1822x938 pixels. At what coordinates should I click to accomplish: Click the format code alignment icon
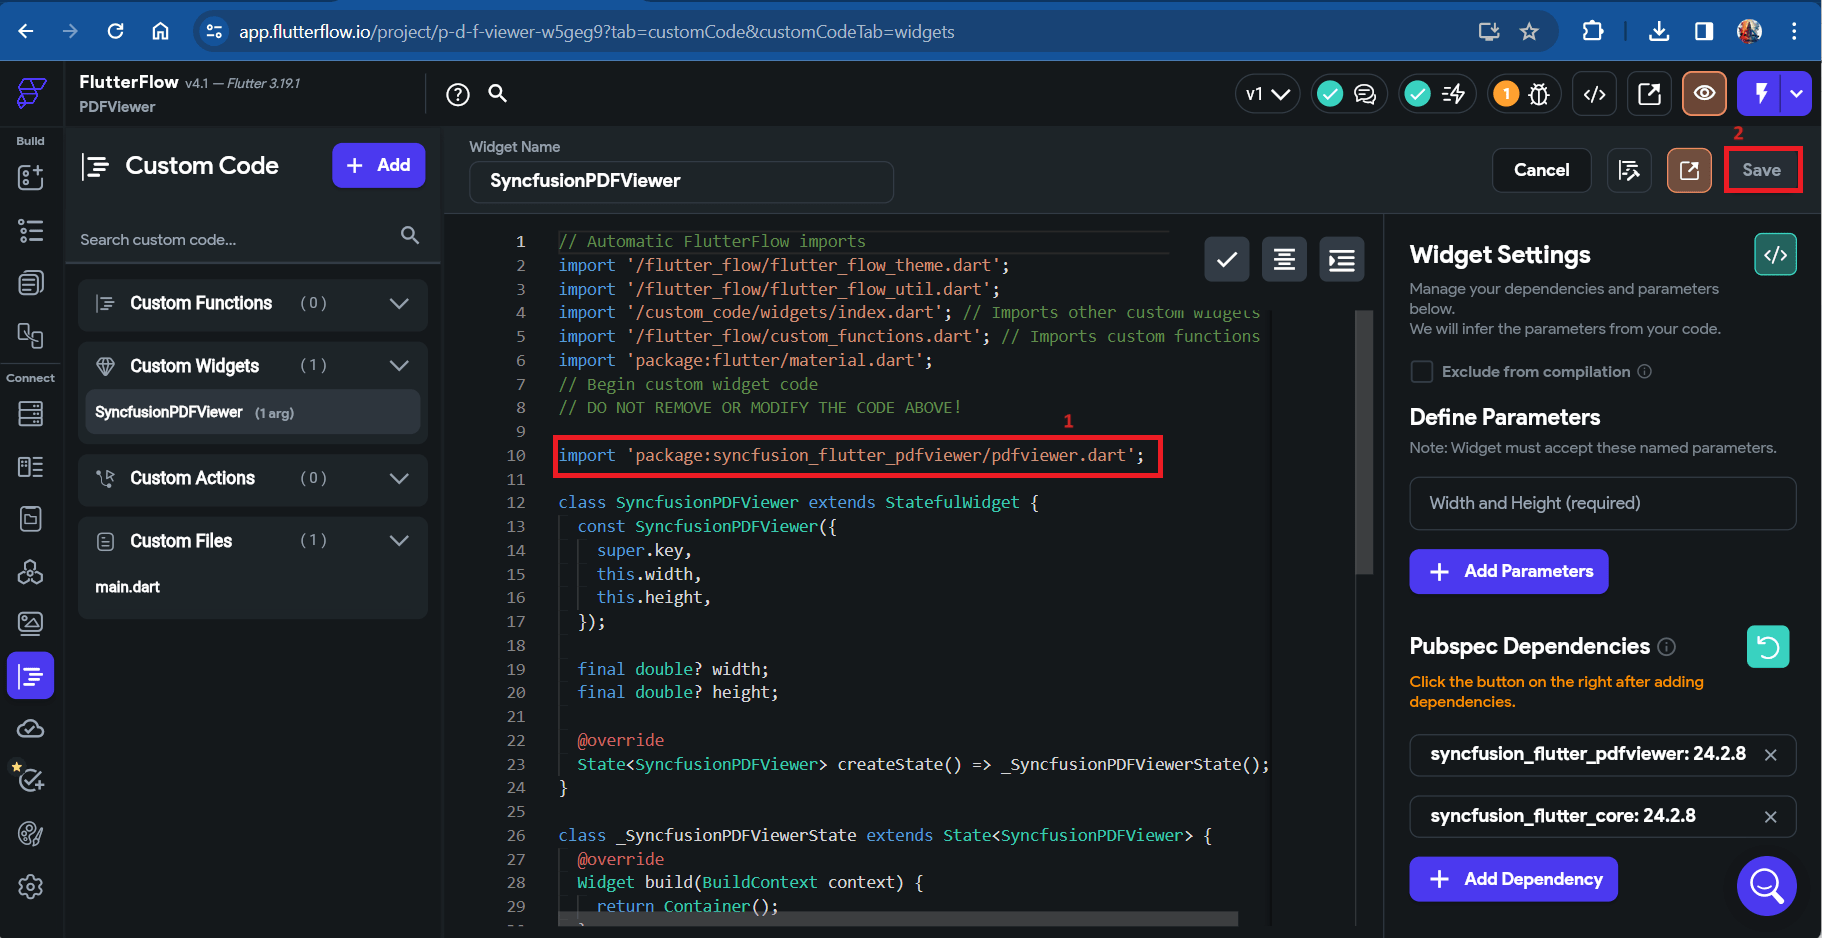pyautogui.click(x=1285, y=260)
